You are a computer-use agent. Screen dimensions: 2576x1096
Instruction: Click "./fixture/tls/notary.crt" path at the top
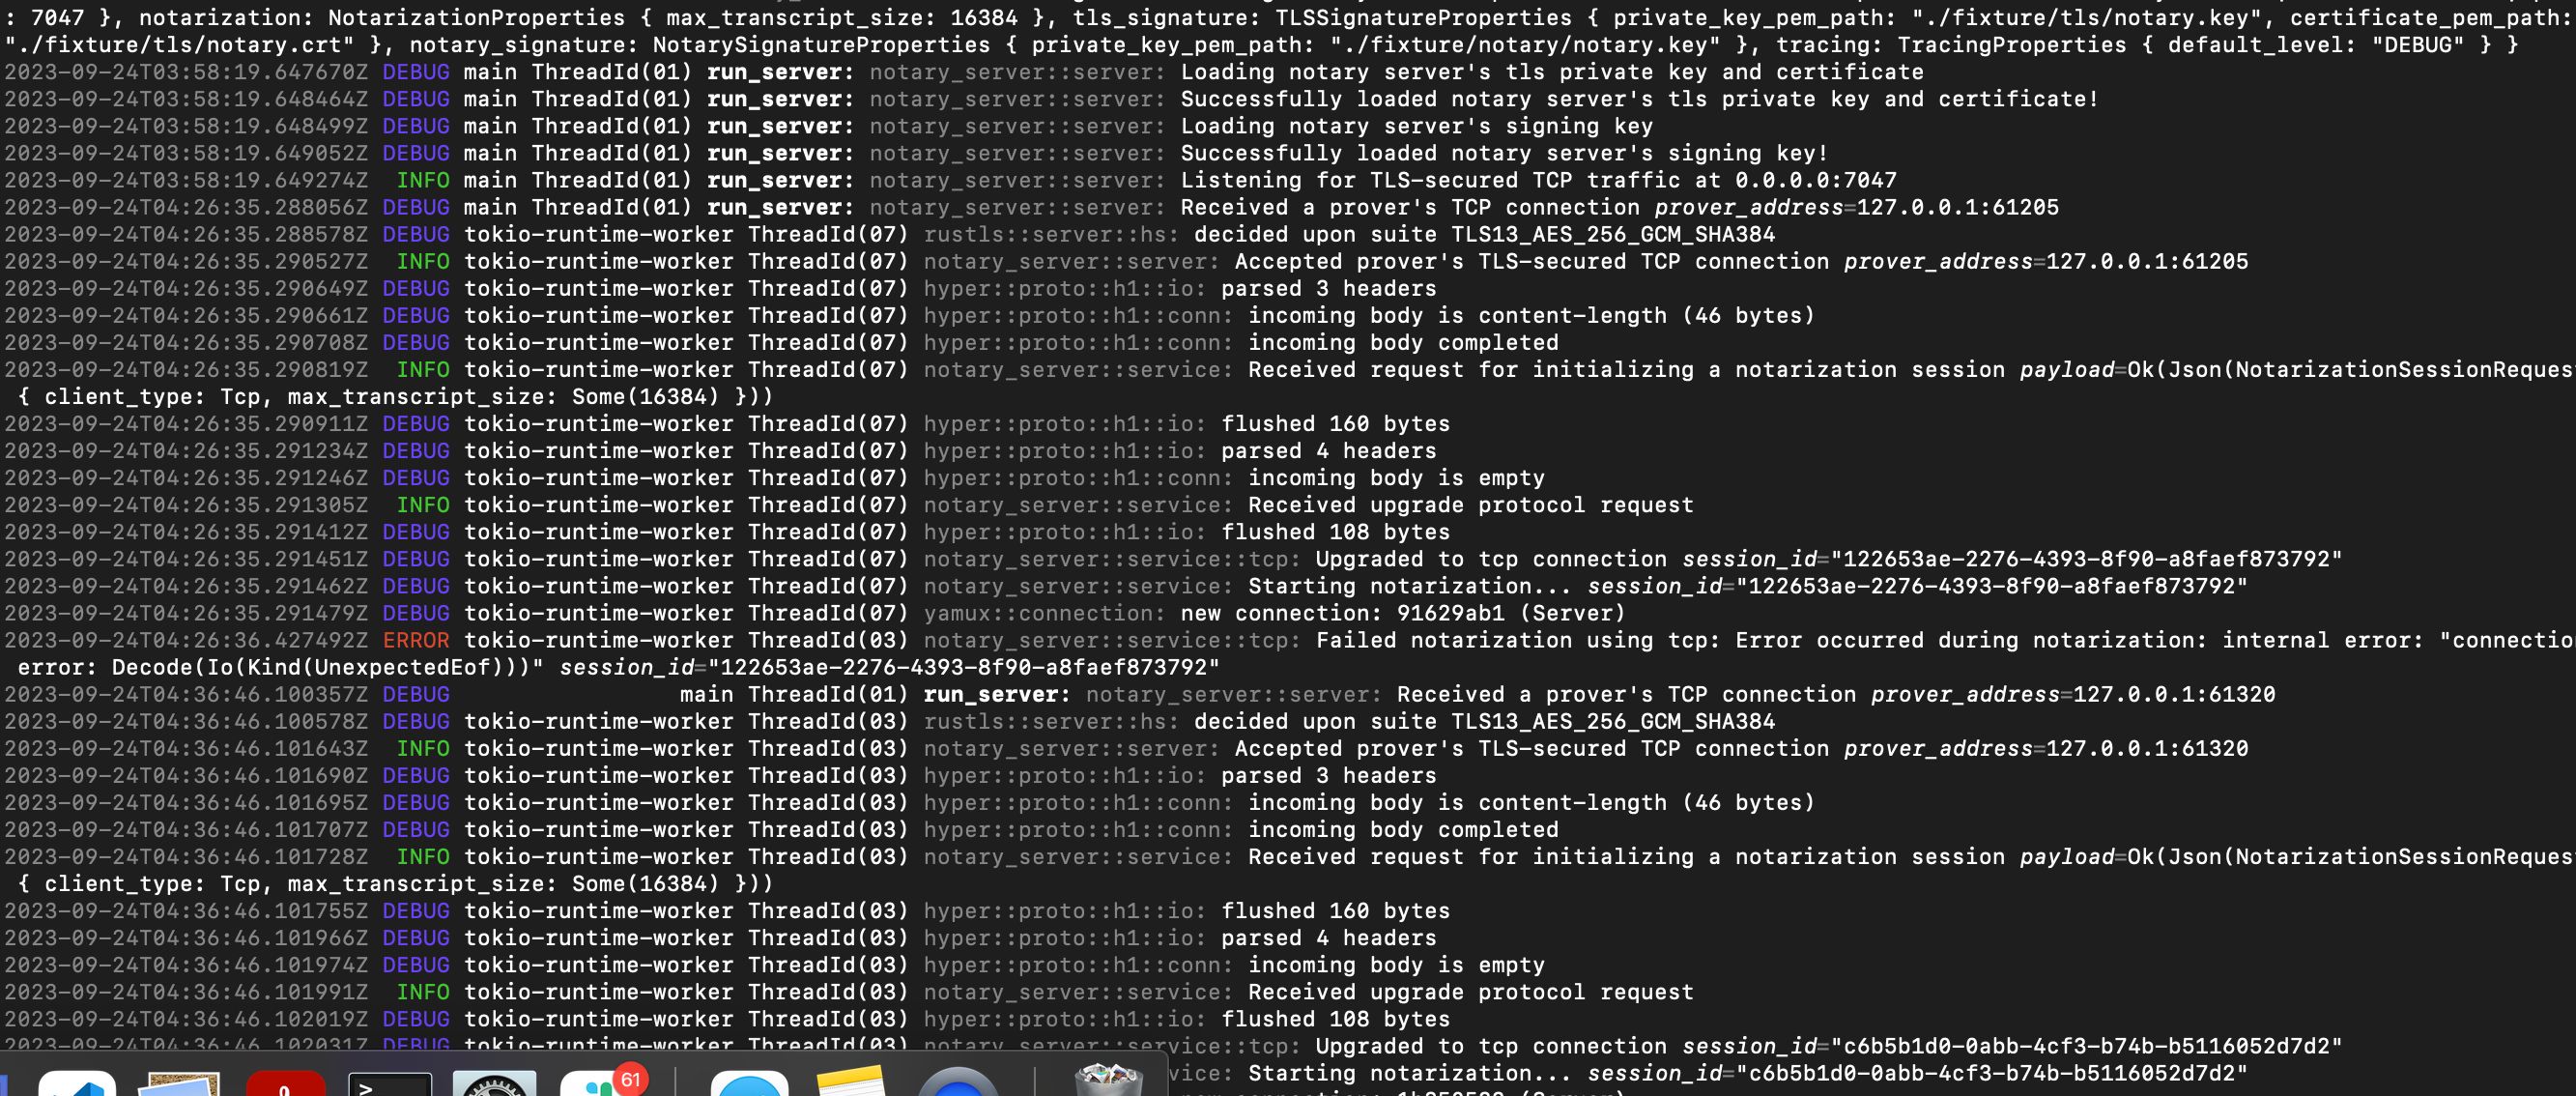pos(179,45)
